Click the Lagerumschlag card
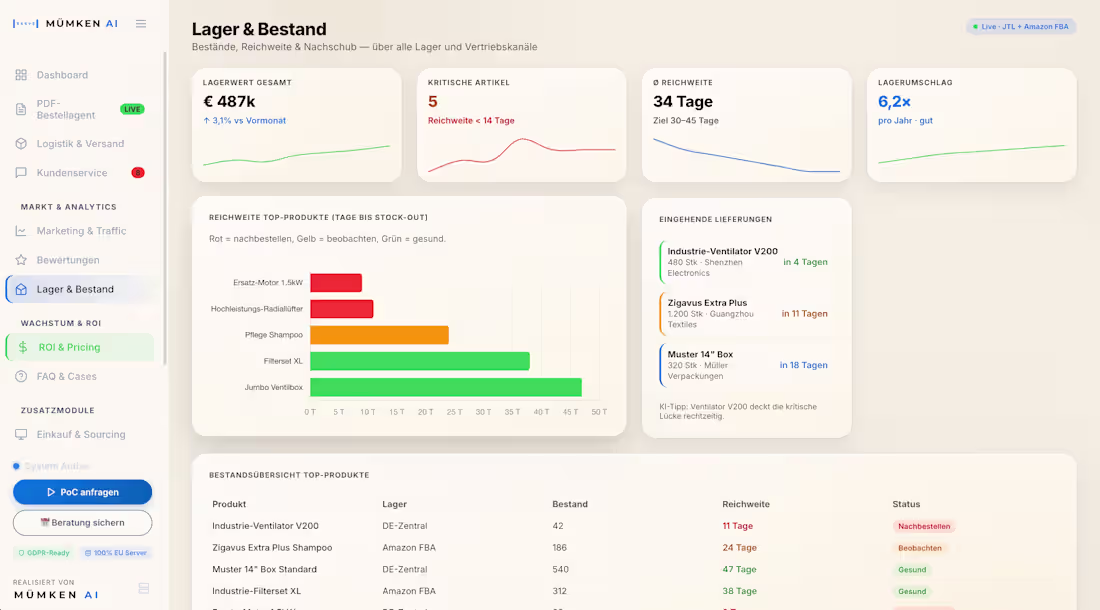 [972, 125]
